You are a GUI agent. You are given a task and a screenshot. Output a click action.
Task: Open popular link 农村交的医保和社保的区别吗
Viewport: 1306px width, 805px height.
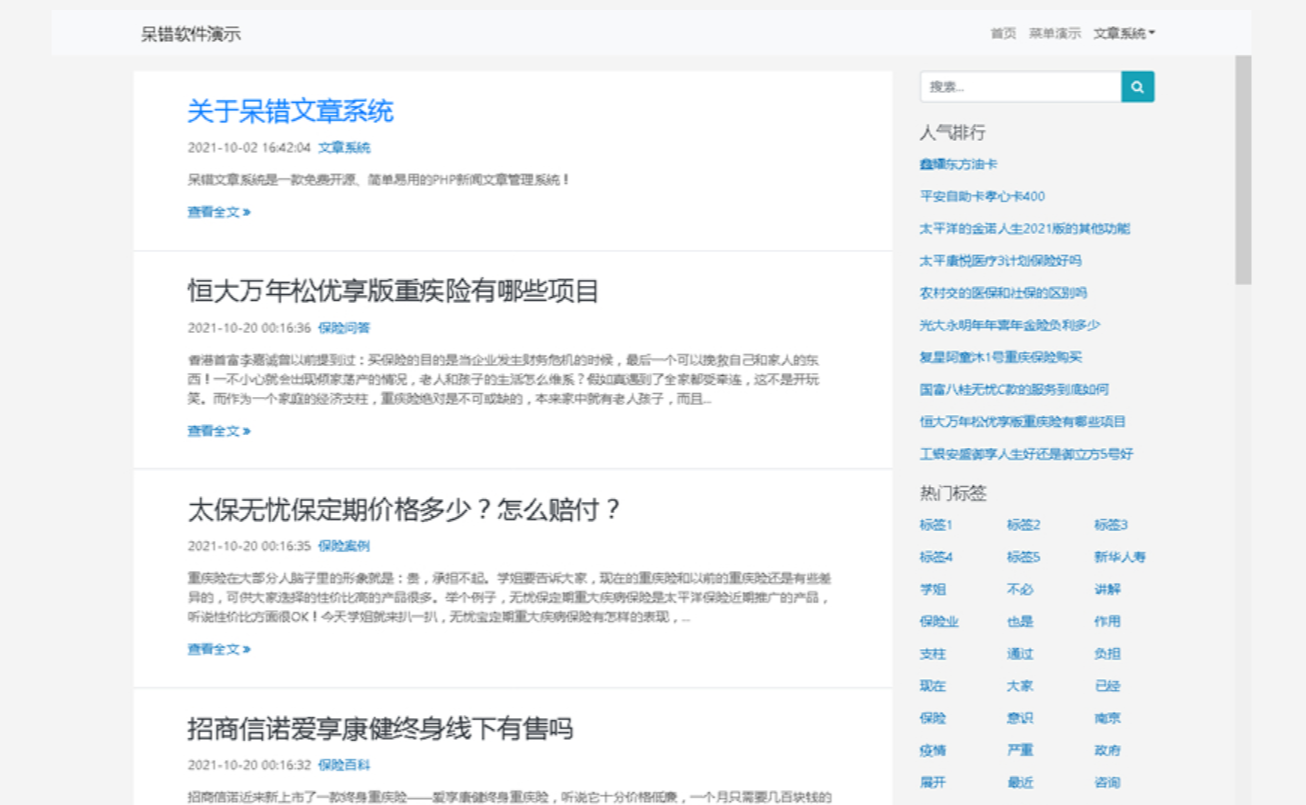pyautogui.click(x=1003, y=293)
